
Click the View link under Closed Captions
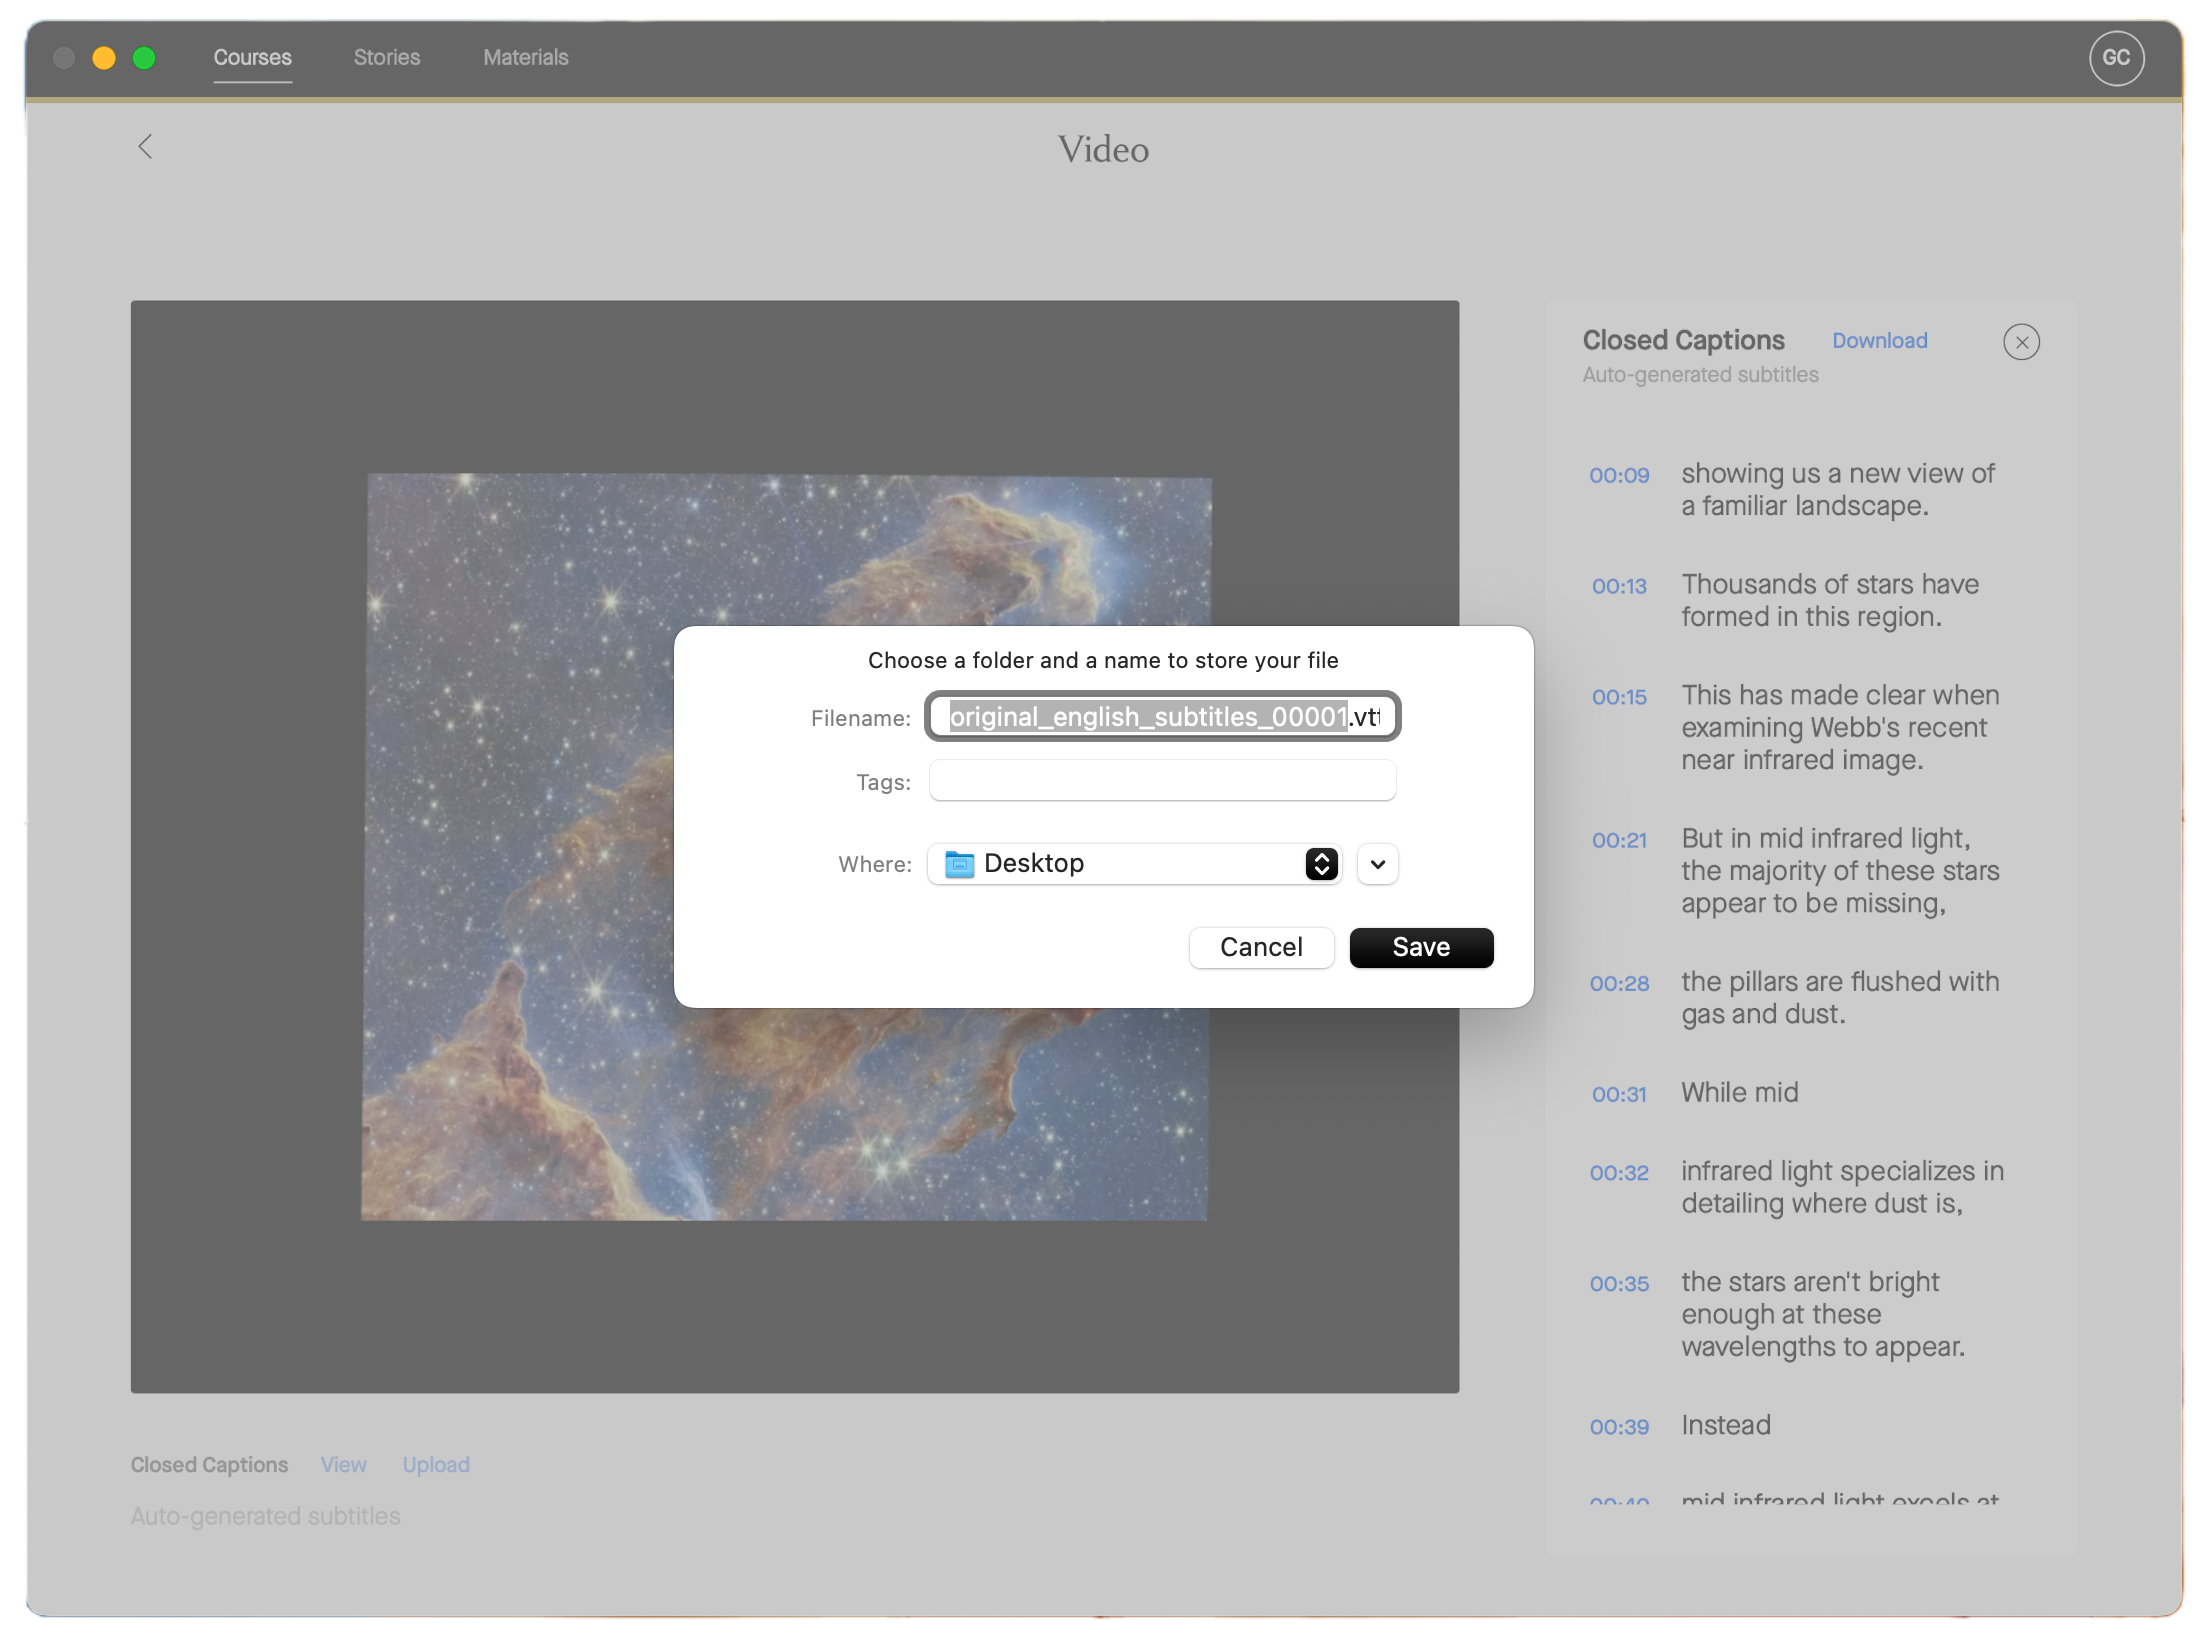[343, 1464]
